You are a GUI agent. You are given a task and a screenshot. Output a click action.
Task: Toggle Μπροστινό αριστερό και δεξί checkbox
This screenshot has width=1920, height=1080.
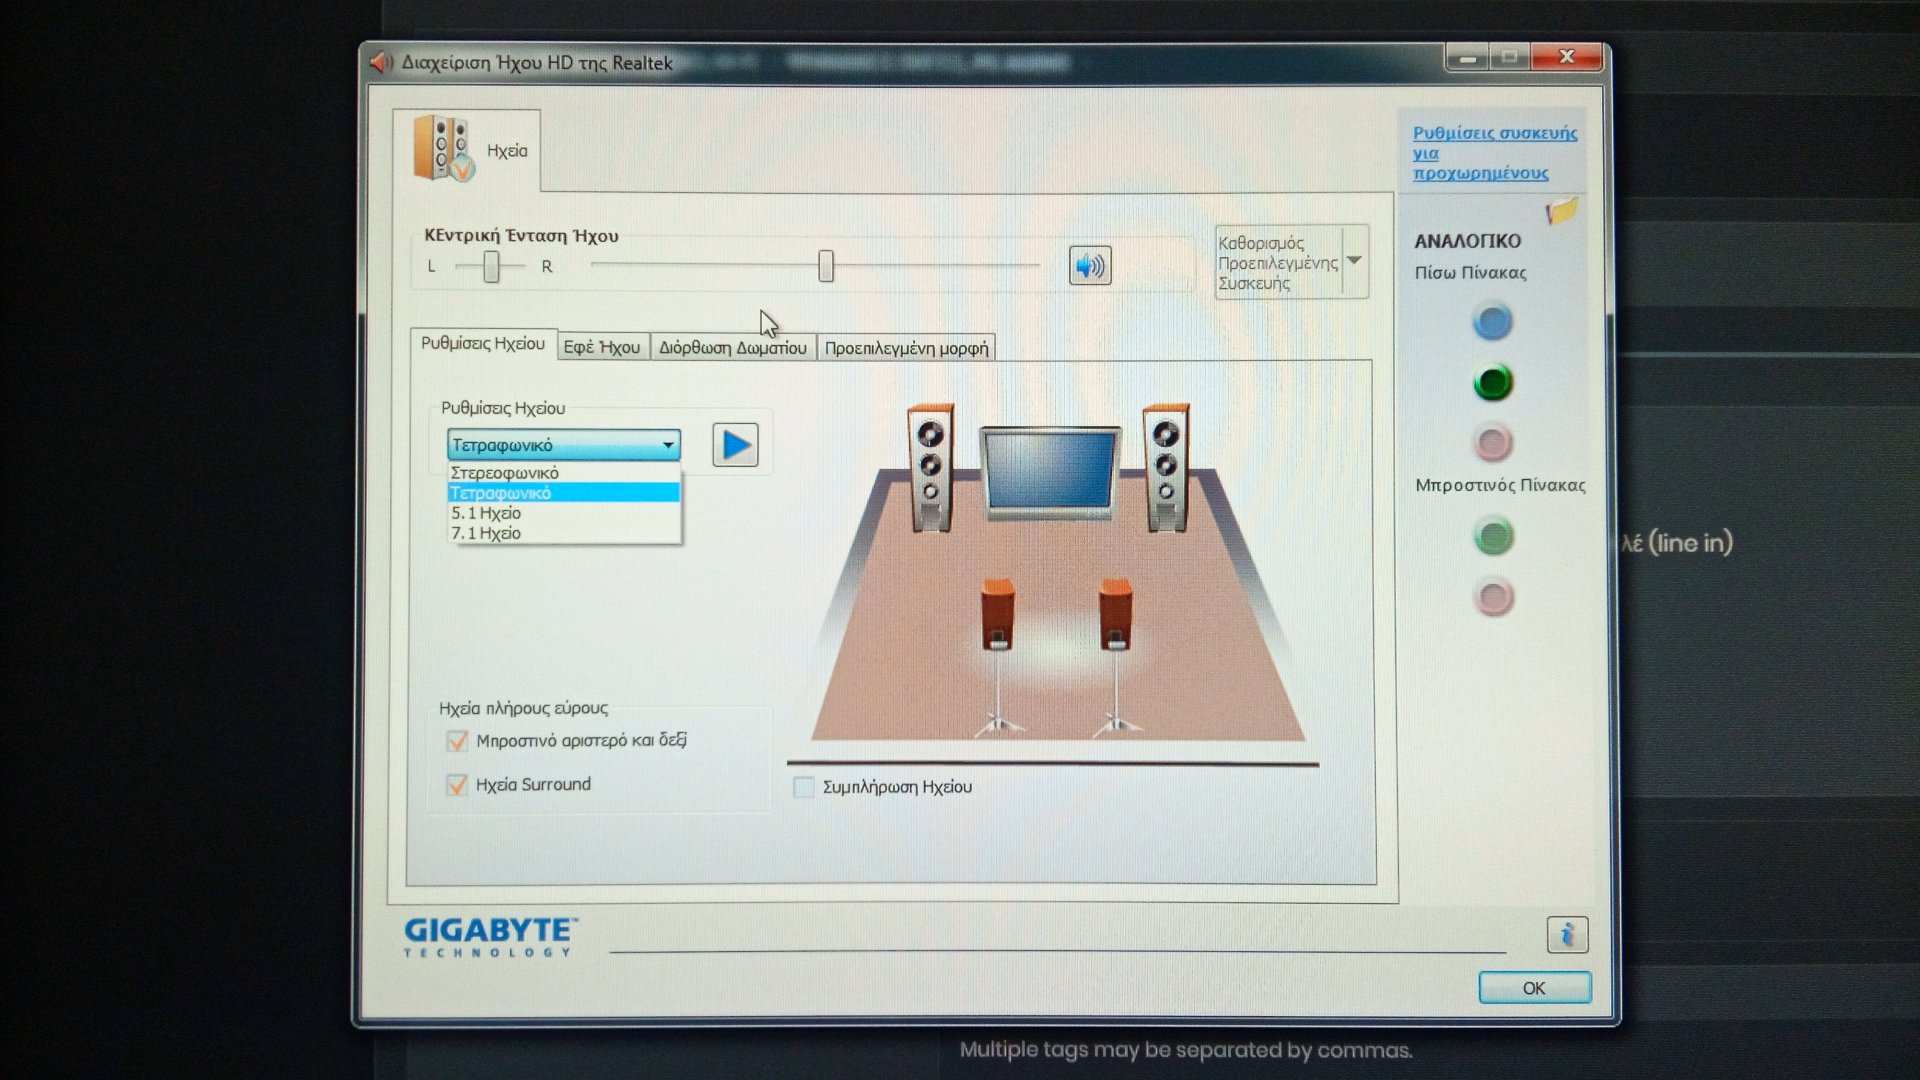coord(457,741)
